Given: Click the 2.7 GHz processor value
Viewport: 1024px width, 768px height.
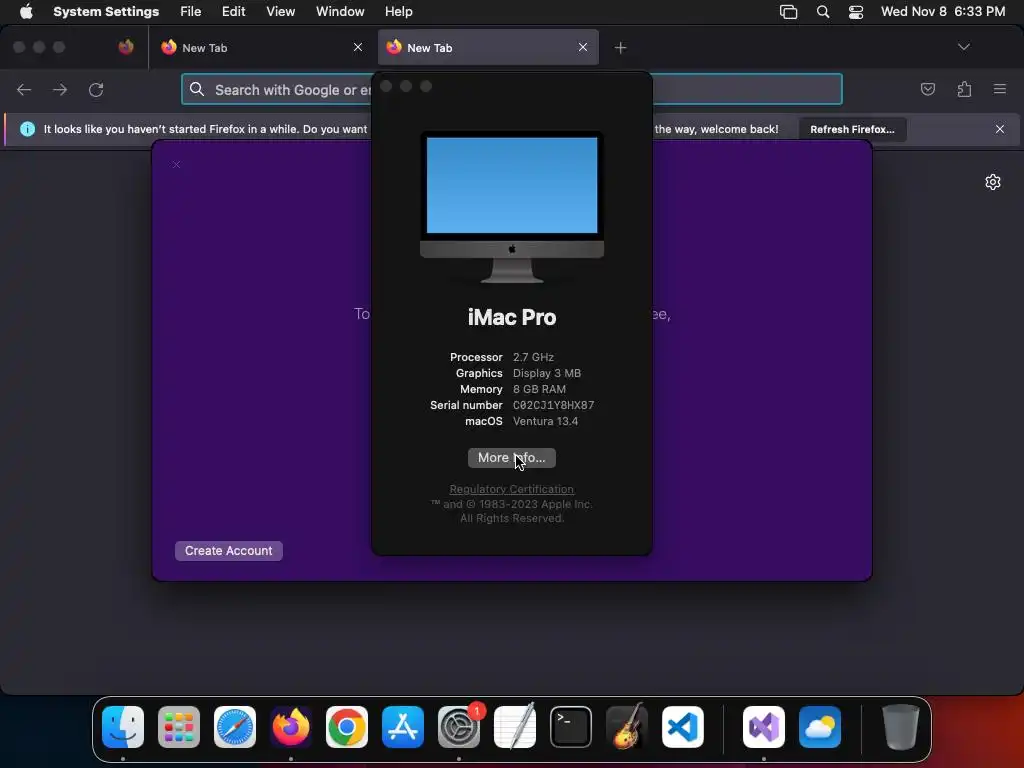Looking at the screenshot, I should pyautogui.click(x=533, y=357).
